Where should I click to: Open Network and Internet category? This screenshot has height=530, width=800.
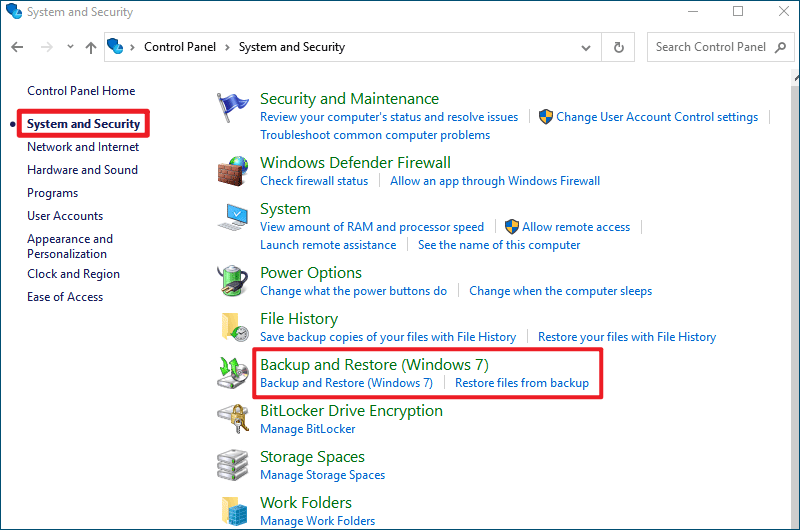click(83, 147)
